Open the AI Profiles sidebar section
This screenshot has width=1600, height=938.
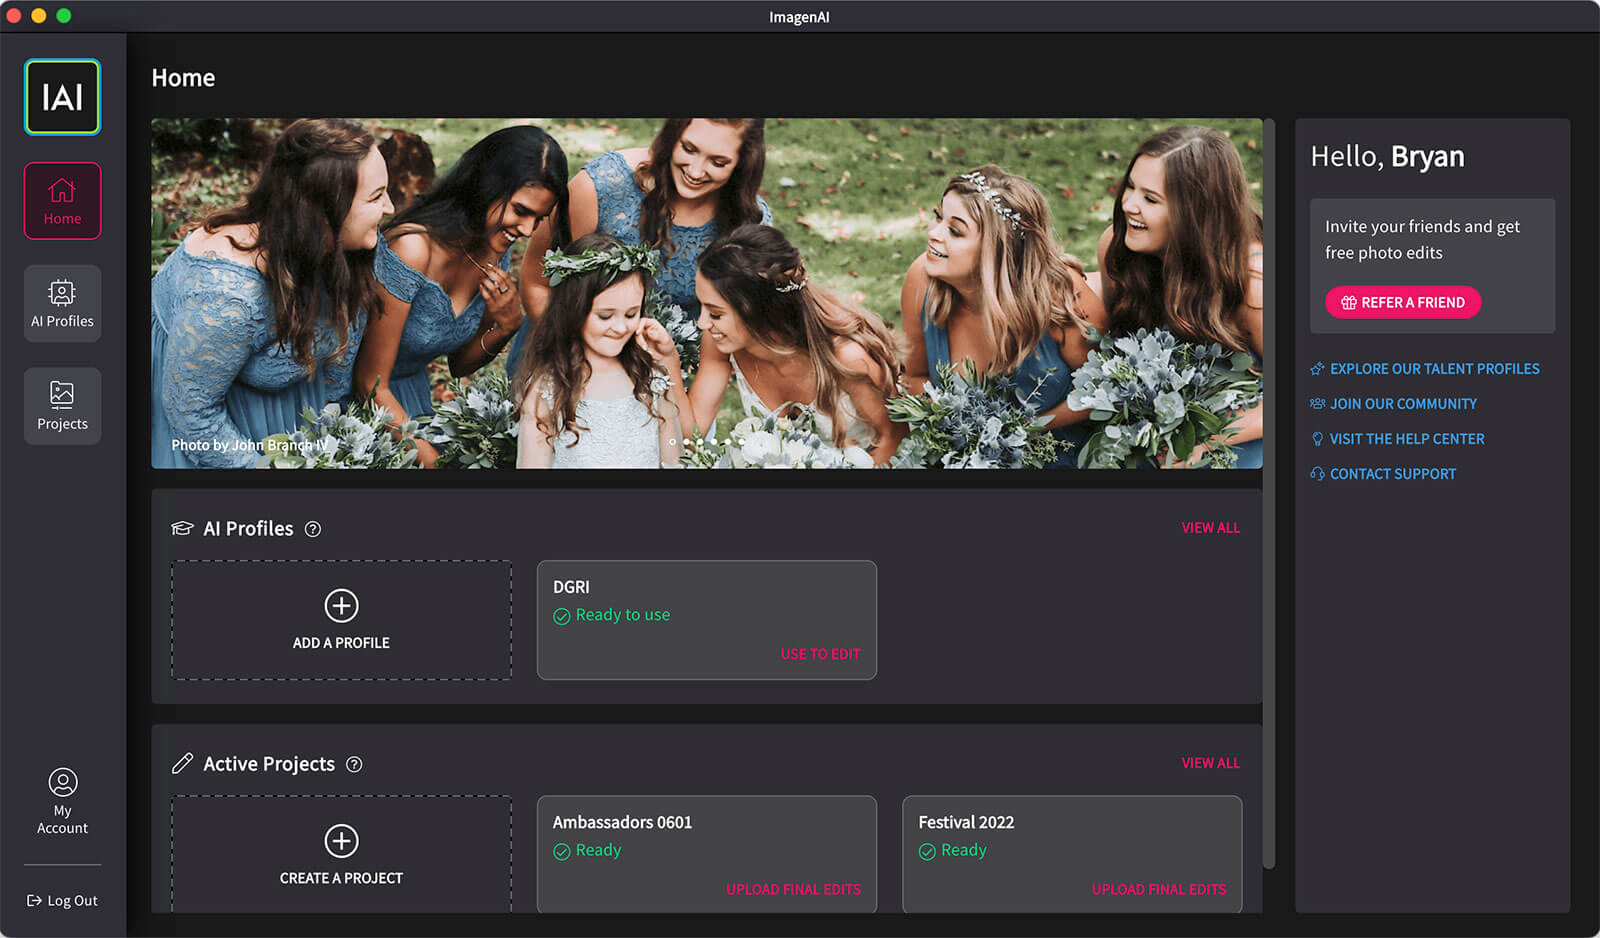click(62, 304)
